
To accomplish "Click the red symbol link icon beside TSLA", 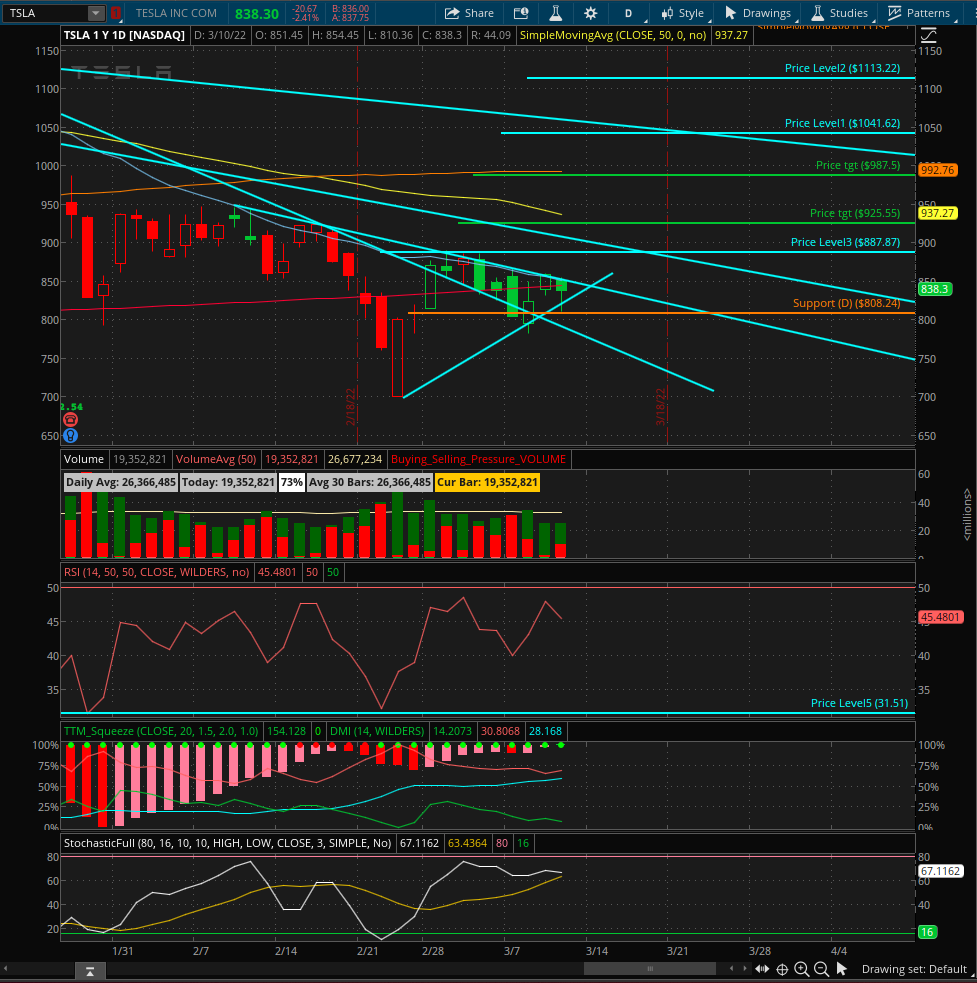I will point(116,13).
